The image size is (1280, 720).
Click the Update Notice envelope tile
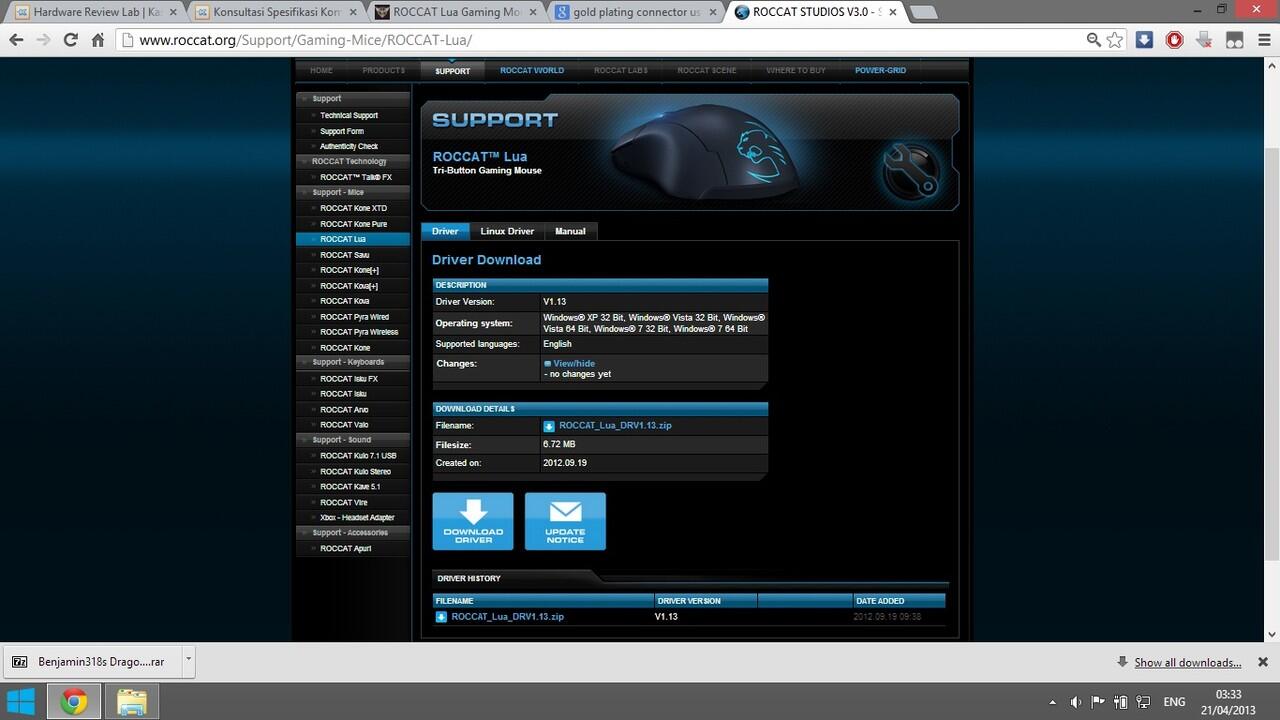coord(565,521)
